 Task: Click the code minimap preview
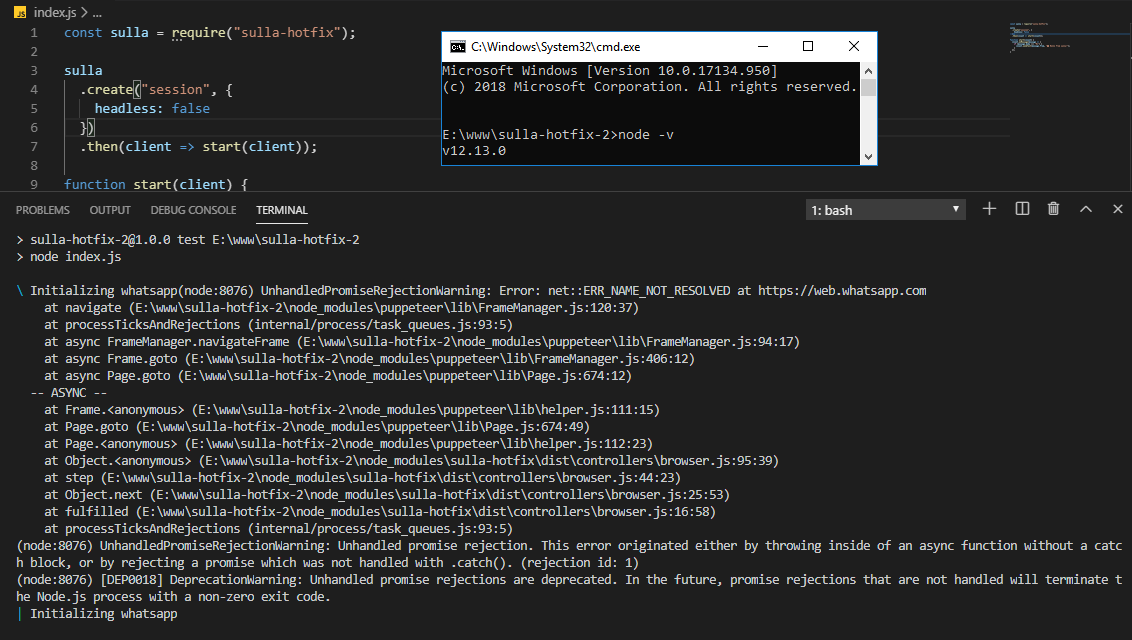tap(1040, 36)
